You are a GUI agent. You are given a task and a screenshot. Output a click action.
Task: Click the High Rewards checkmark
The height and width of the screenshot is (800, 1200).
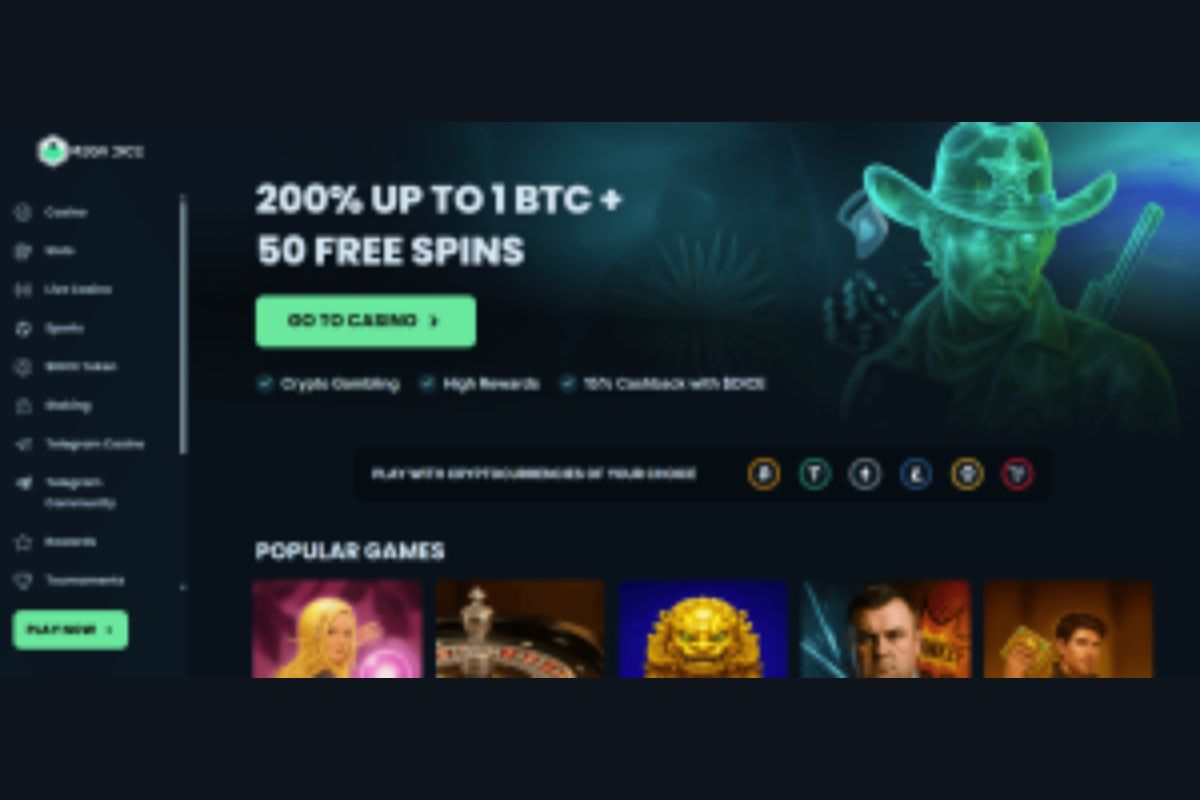427,384
